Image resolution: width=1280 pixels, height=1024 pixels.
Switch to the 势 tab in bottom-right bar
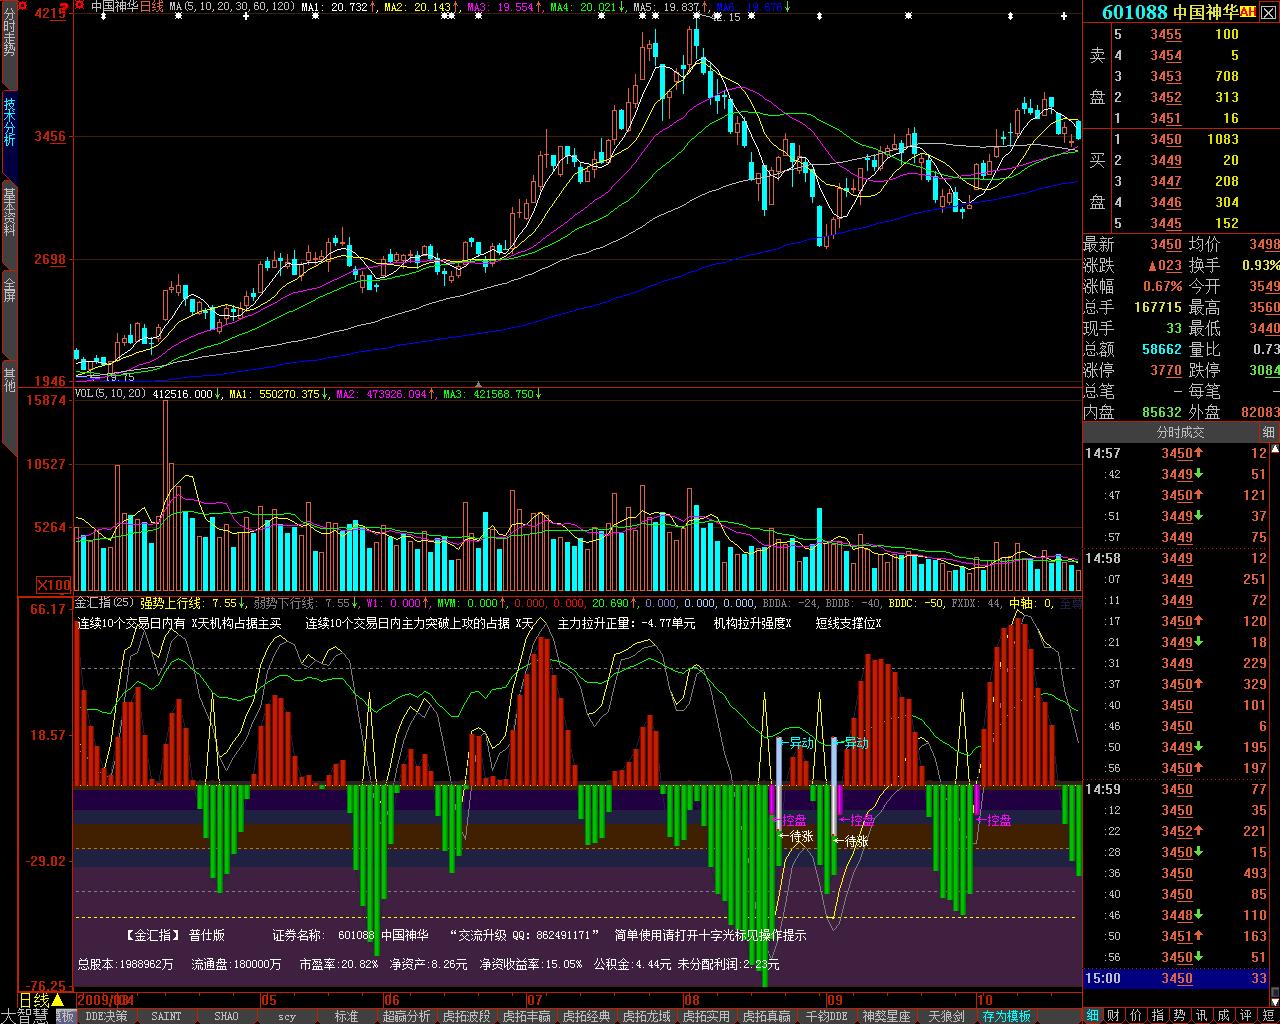[x=1181, y=1016]
